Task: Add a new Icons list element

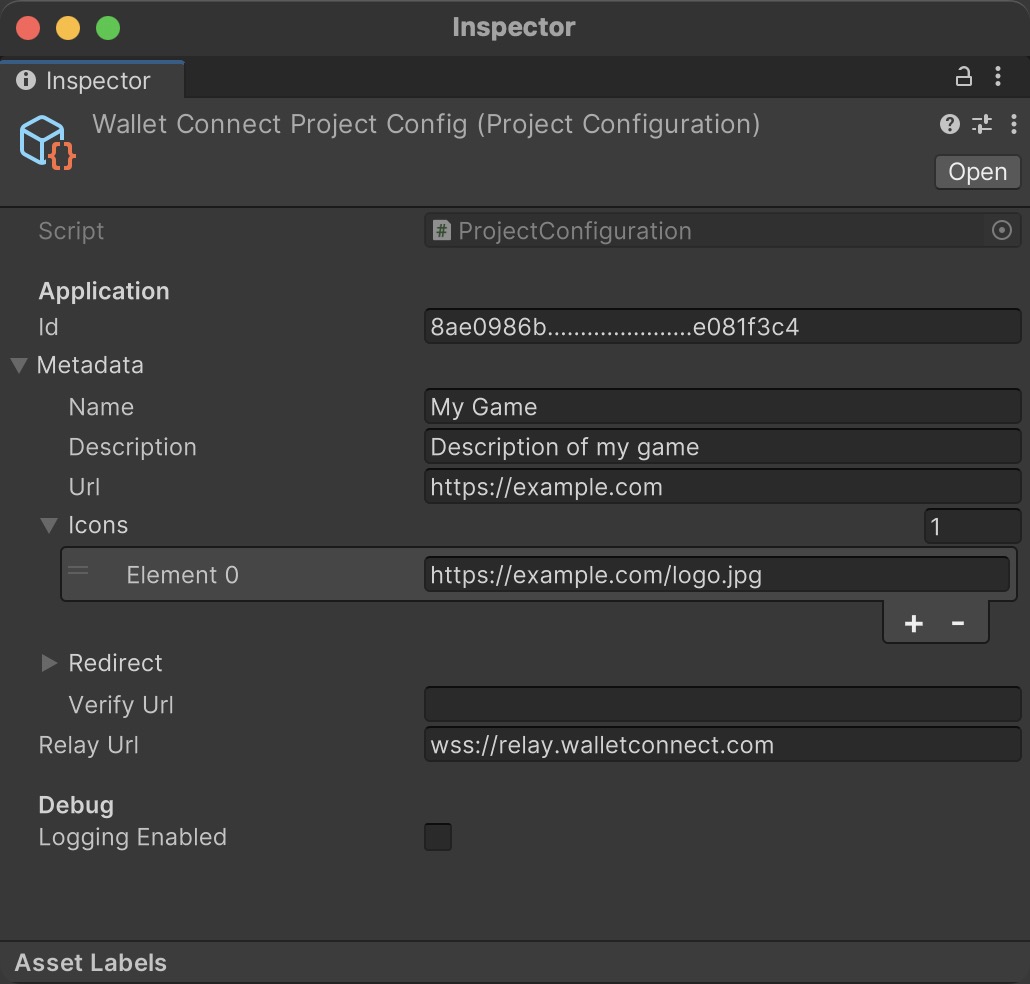Action: 913,624
